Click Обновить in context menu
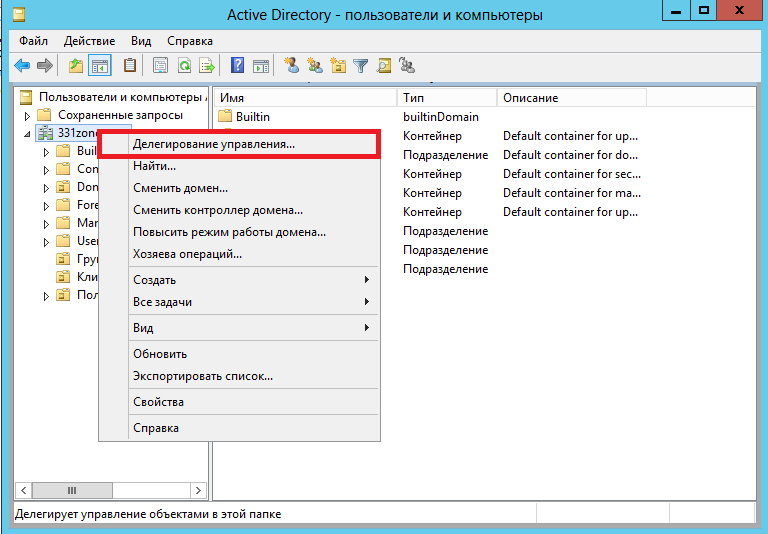This screenshot has height=534, width=768. pyautogui.click(x=240, y=354)
